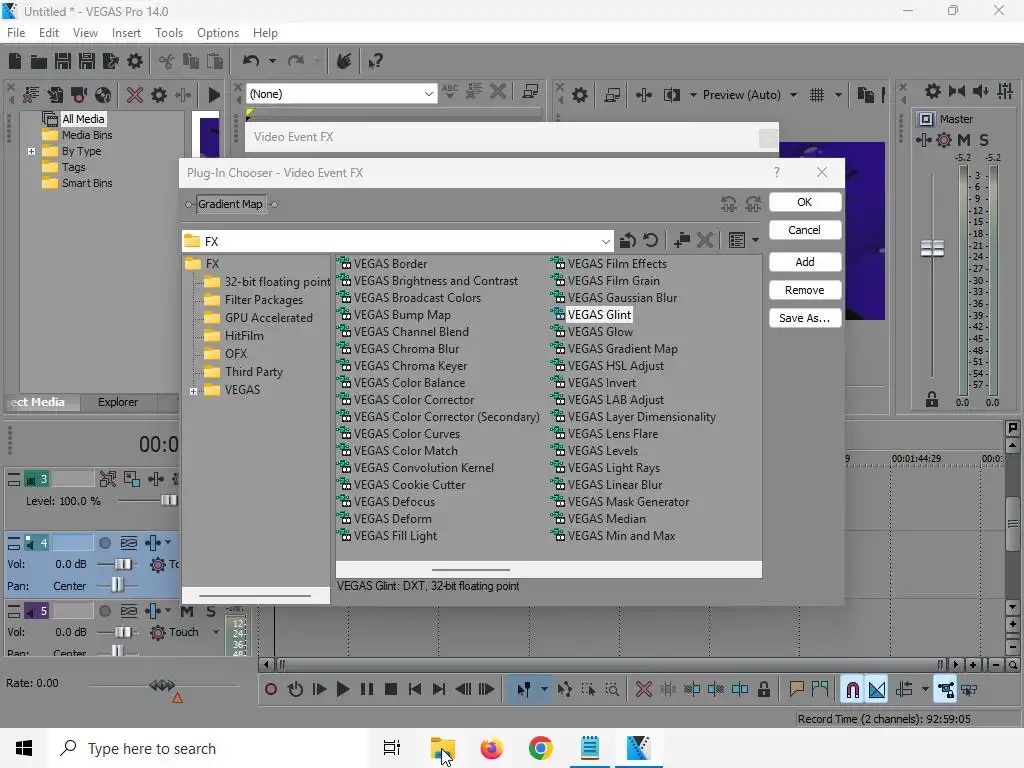Toggle preview overlays grid icon
1024x768 pixels.
(817, 95)
